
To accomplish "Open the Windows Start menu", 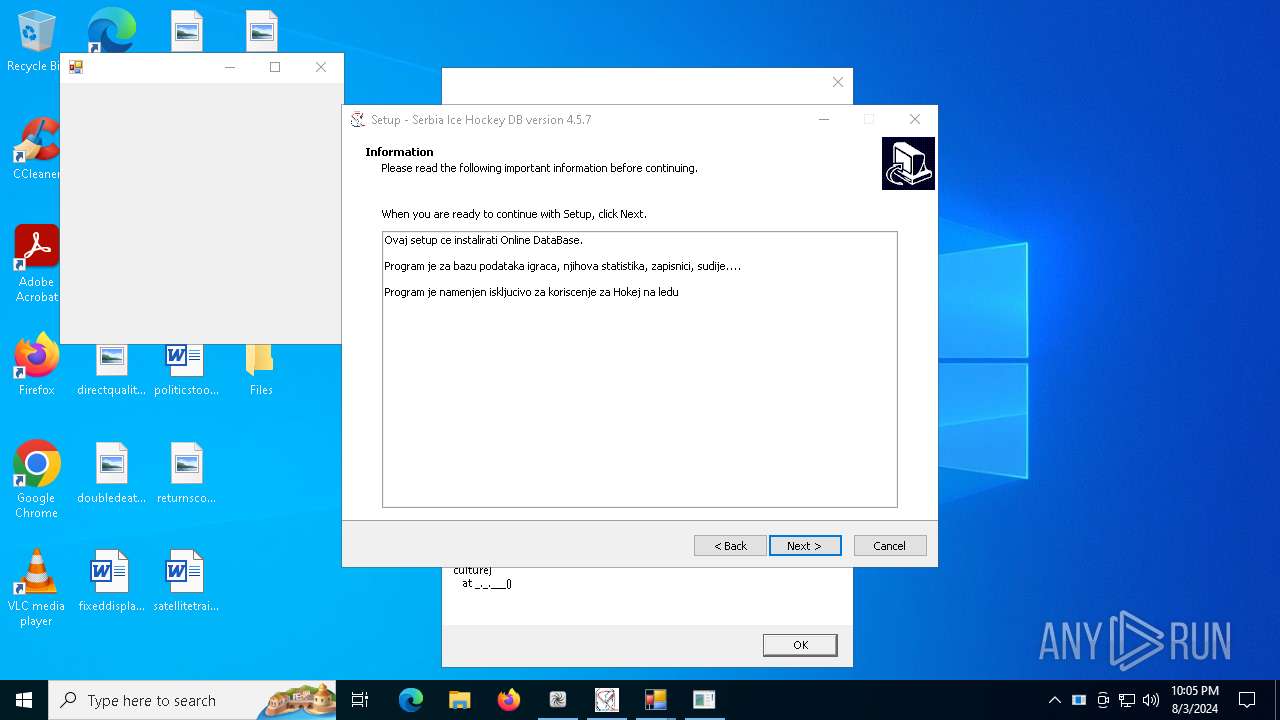I will click(24, 700).
